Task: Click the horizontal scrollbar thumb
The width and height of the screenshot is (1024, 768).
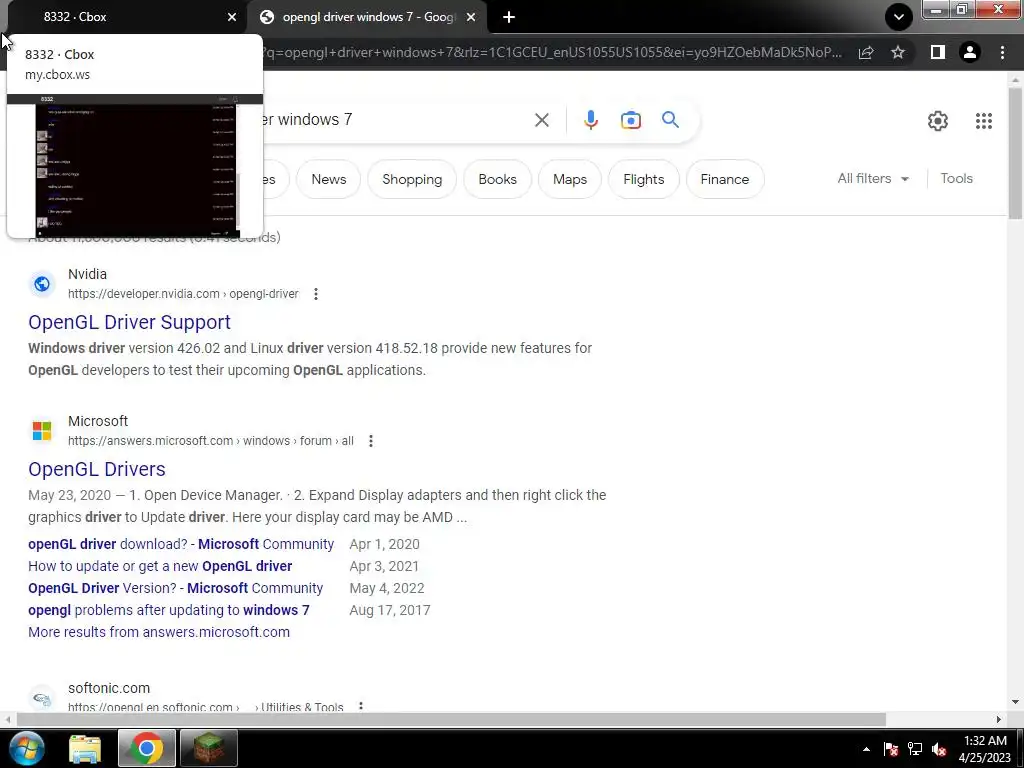Action: tap(451, 720)
